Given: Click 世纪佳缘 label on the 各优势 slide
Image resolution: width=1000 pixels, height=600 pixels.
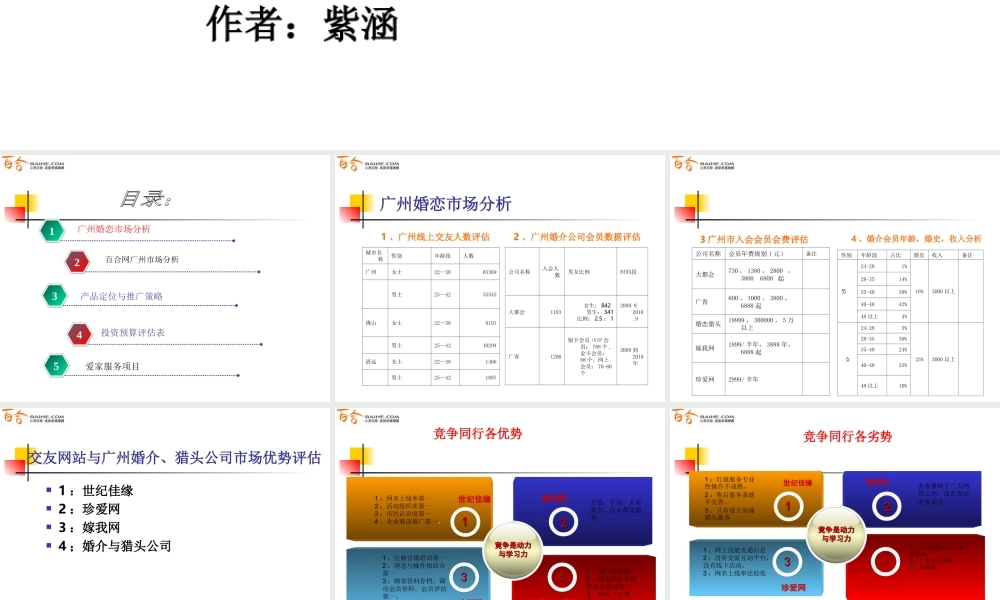Looking at the screenshot, I should pyautogui.click(x=474, y=499).
